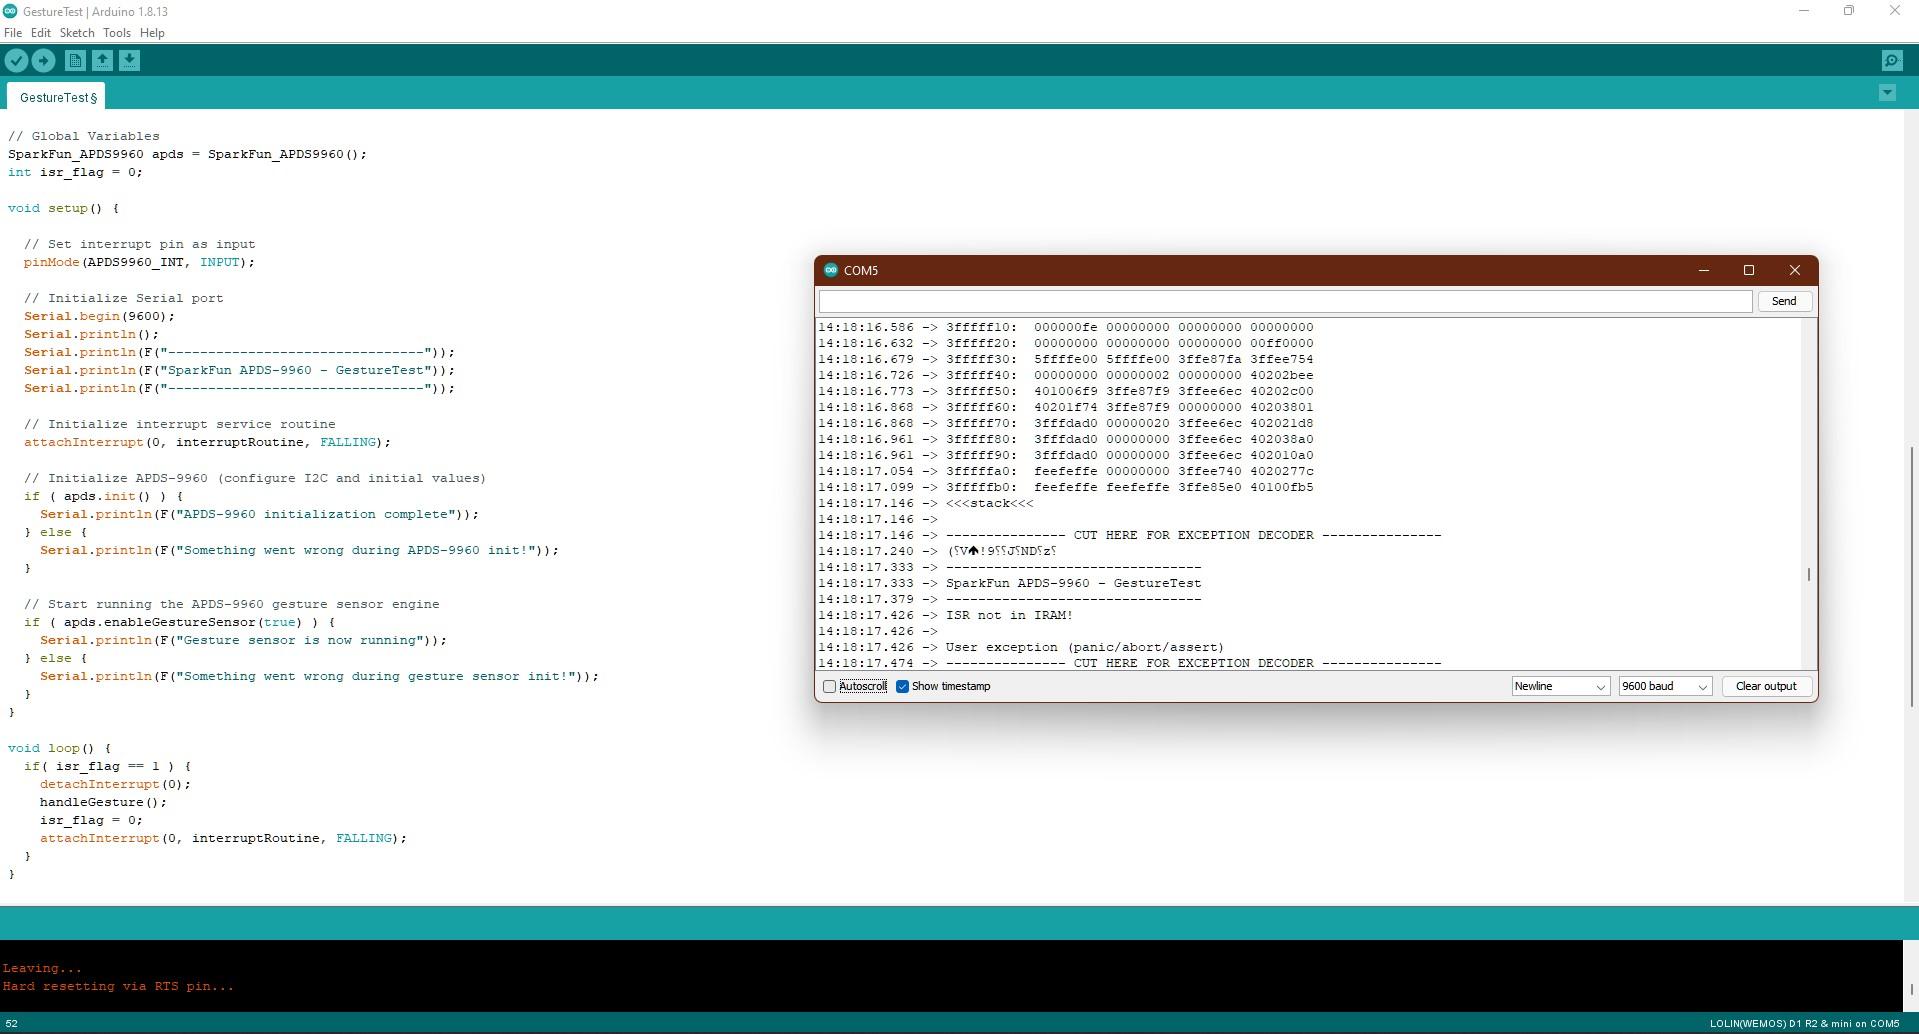Screen dimensions: 1919x1034
Task: Disable the Show timestamp checkbox
Action: pos(903,686)
